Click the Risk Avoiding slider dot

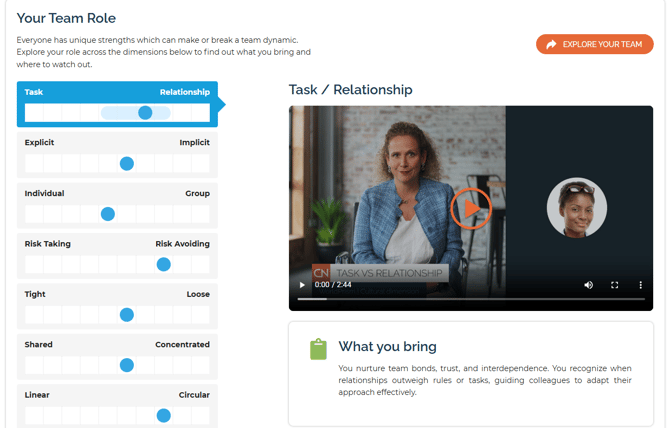164,264
